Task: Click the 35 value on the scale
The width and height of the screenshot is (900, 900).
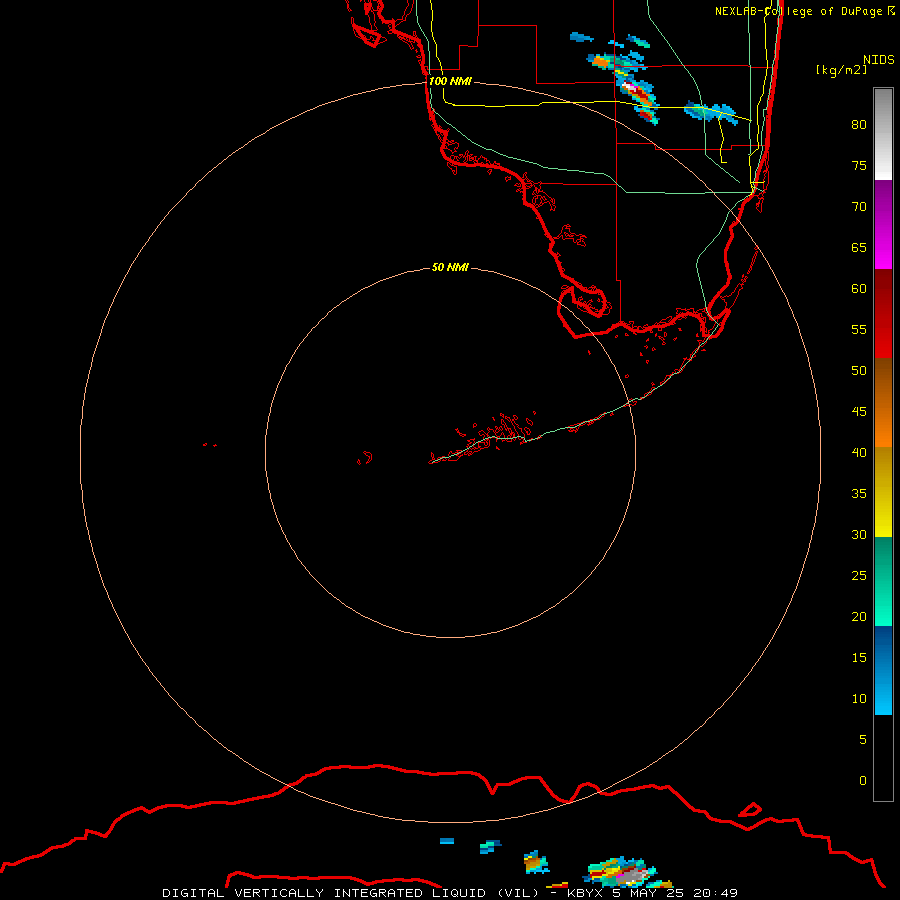Action: (859, 494)
